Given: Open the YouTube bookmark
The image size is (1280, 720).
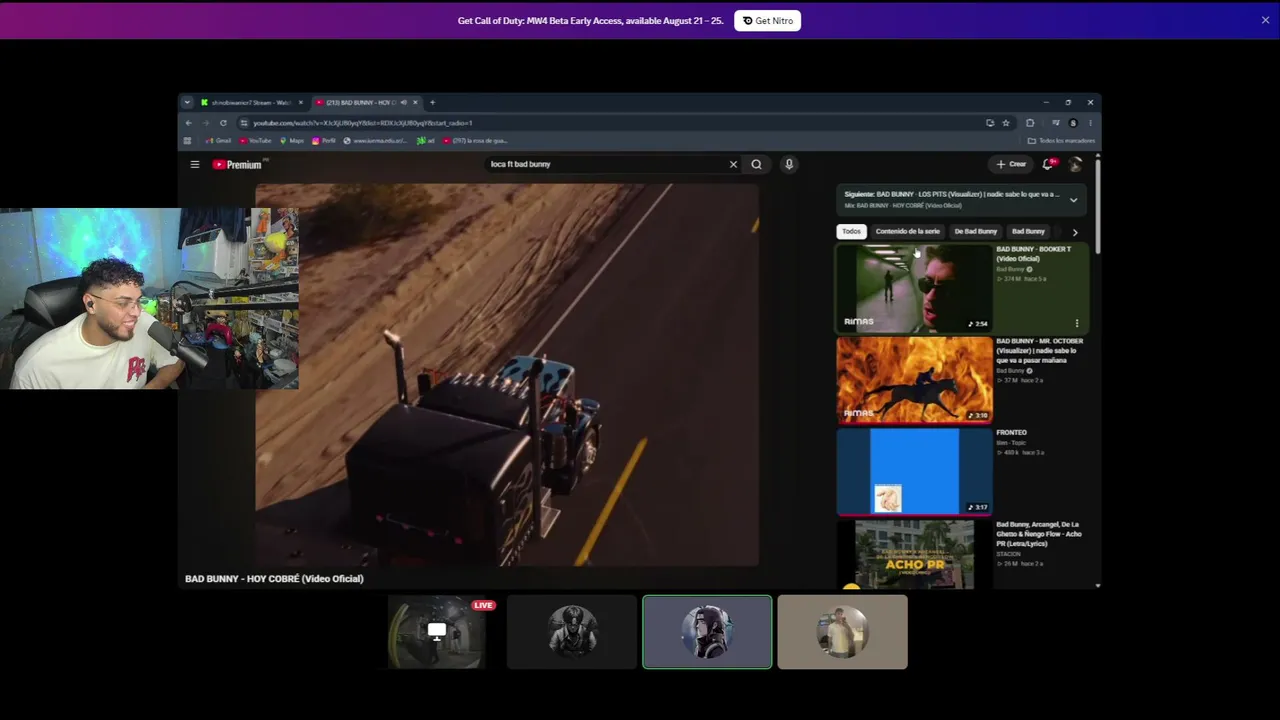Looking at the screenshot, I should [255, 141].
